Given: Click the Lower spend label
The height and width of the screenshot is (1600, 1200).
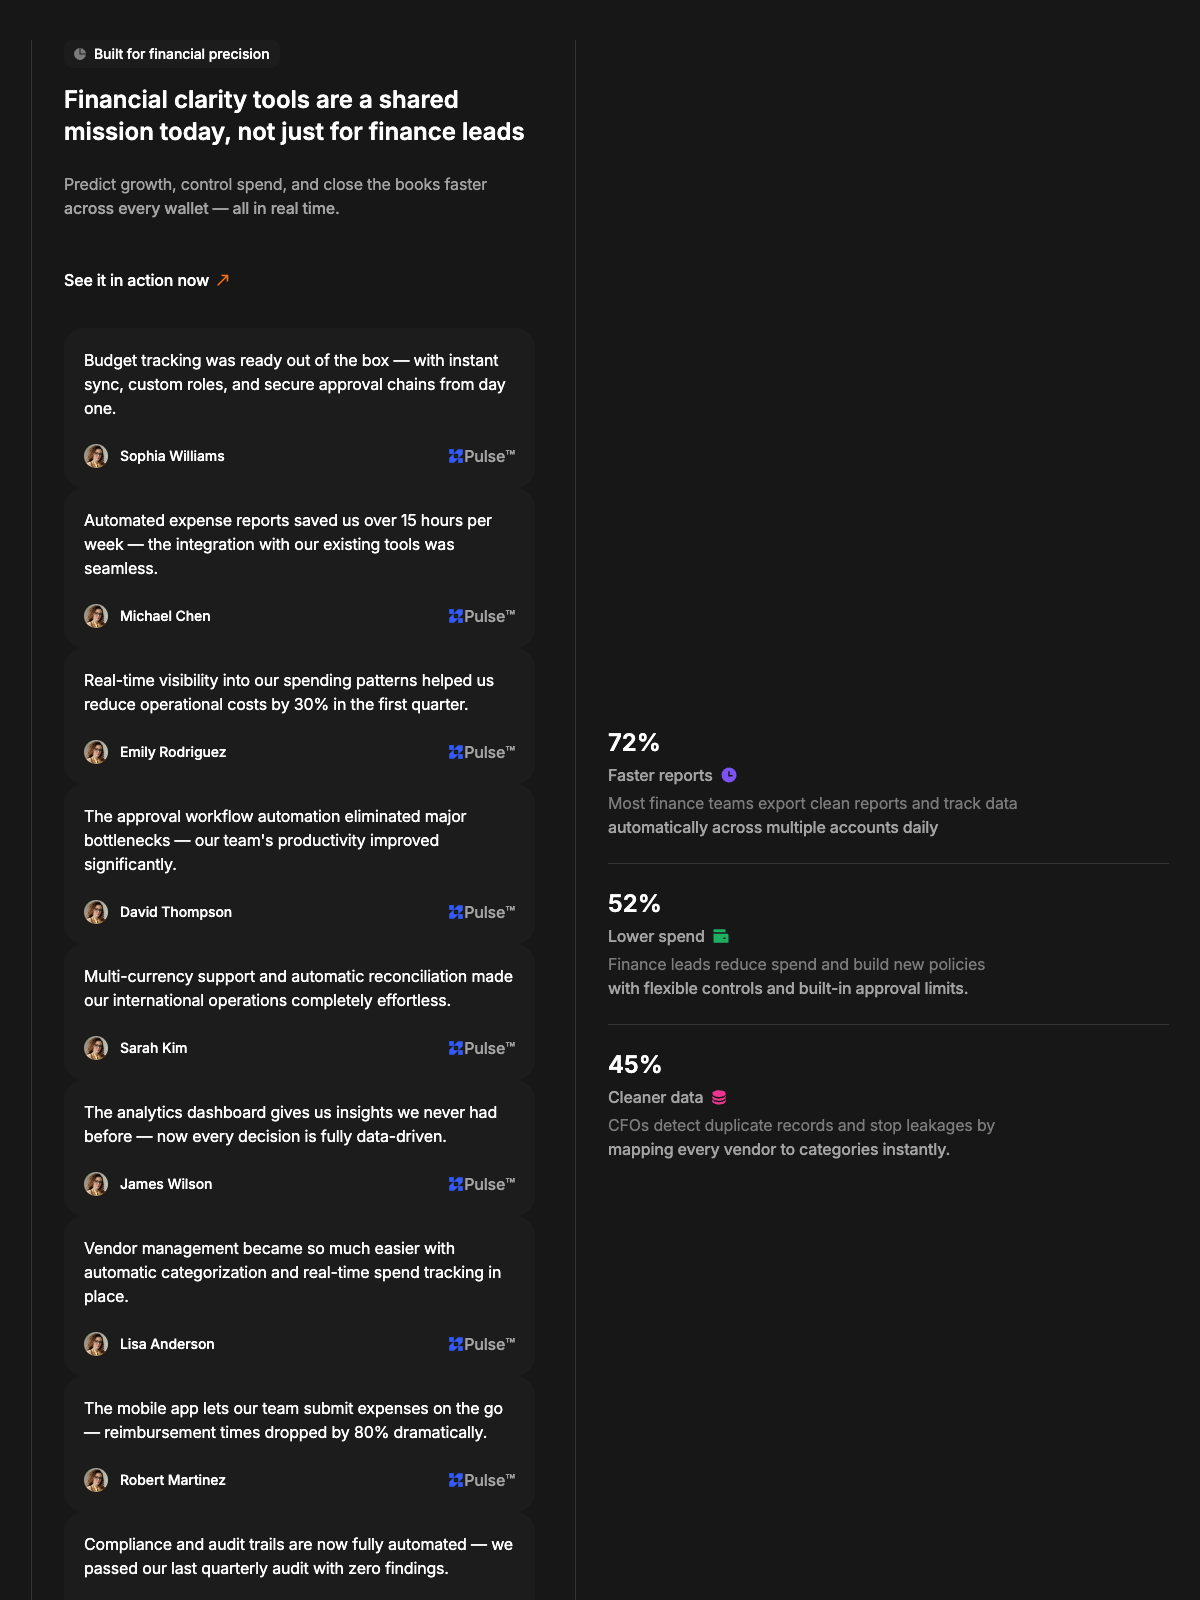Looking at the screenshot, I should 656,936.
